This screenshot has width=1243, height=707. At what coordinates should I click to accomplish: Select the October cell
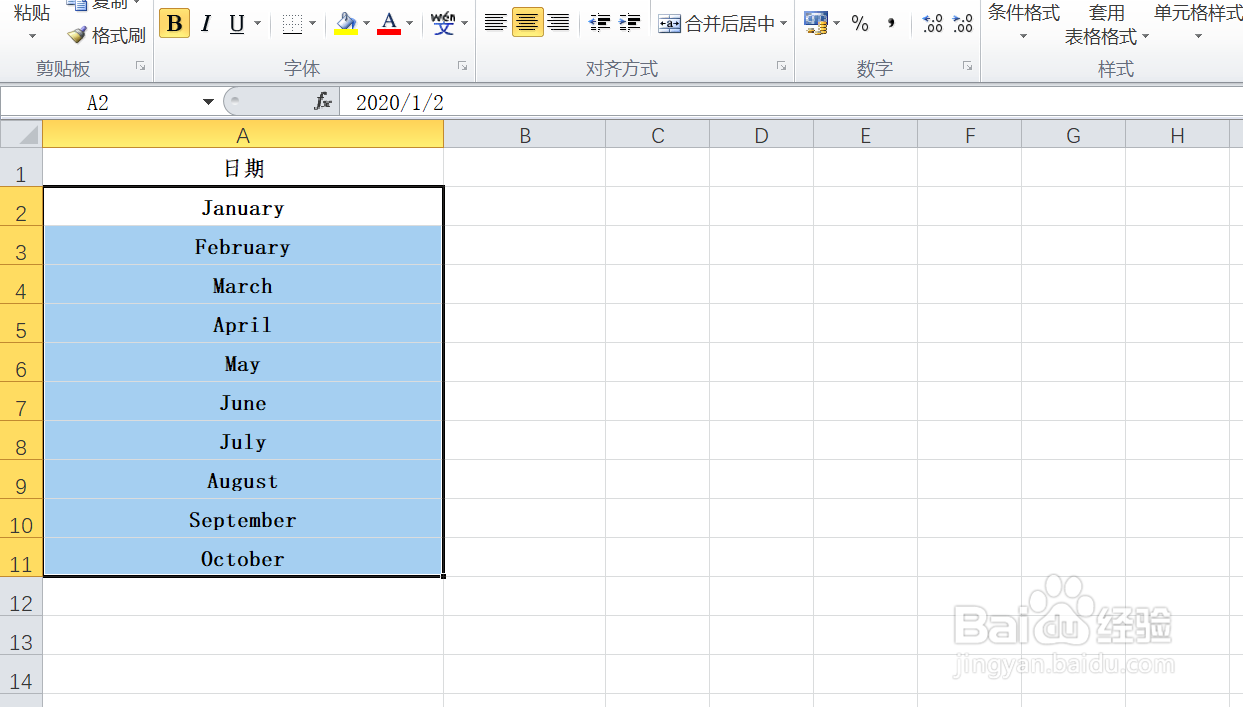tap(243, 558)
